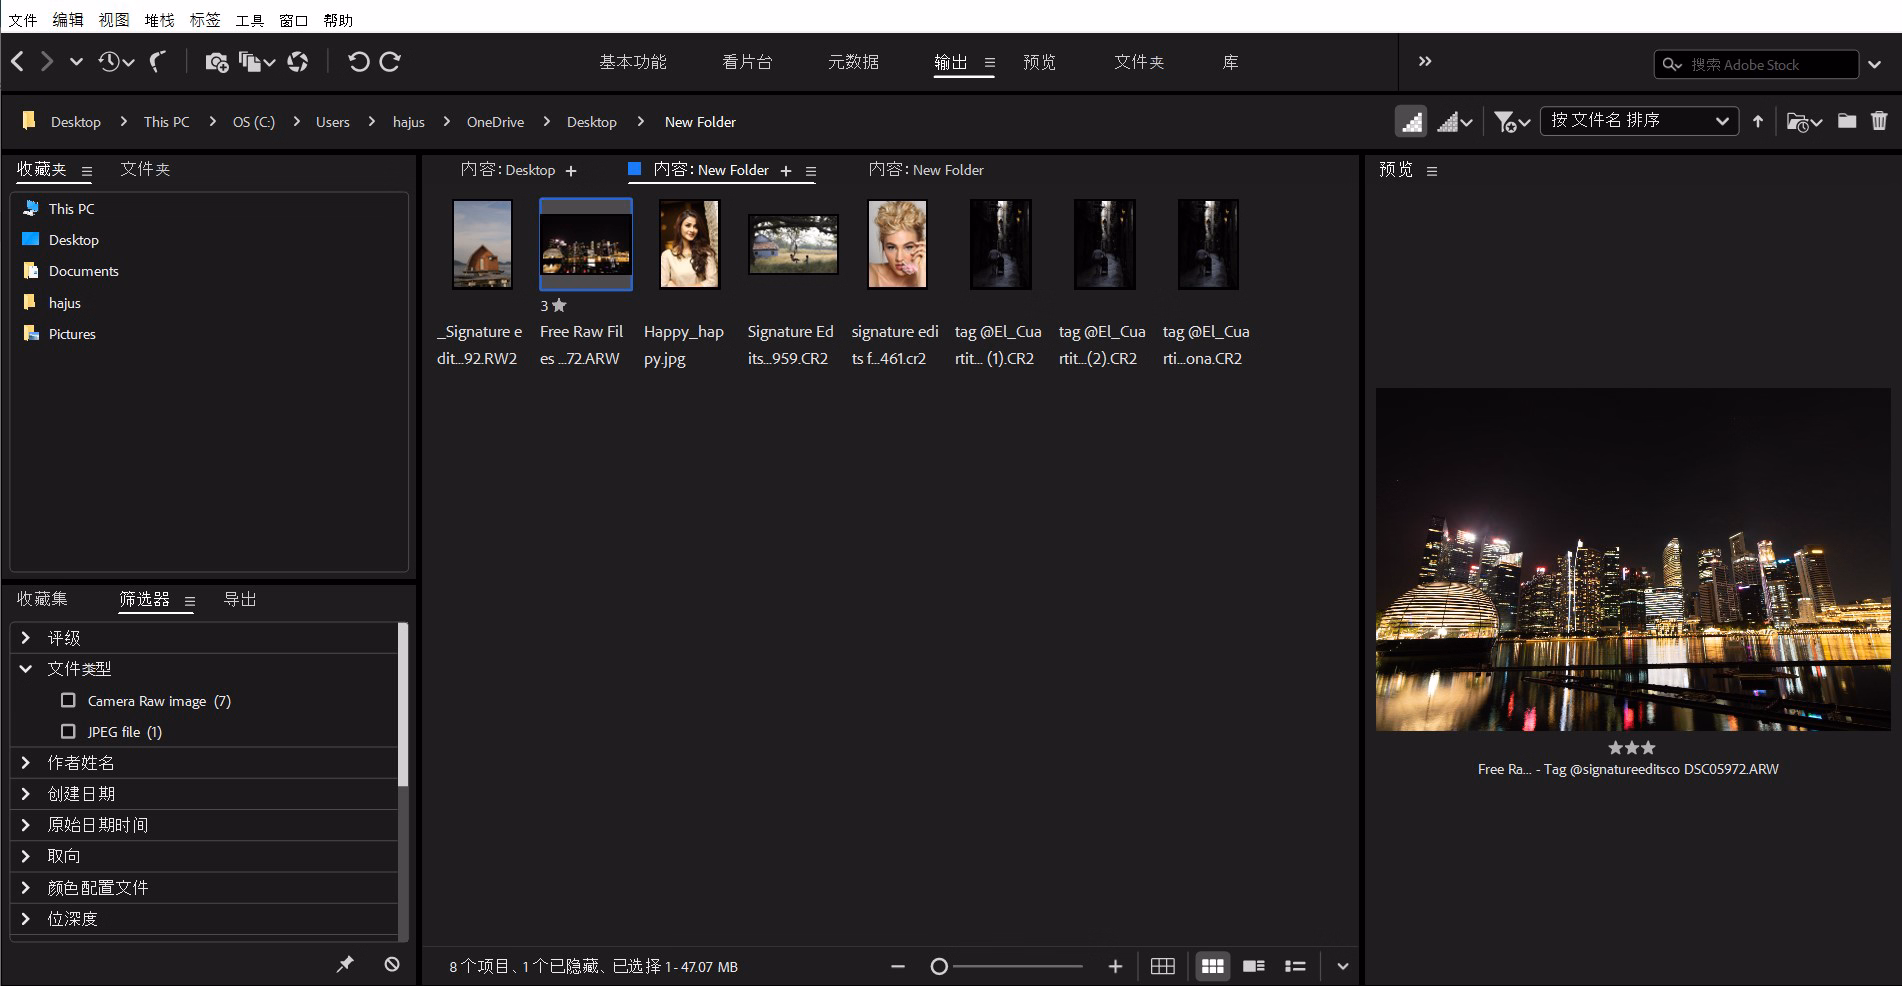Open the sort by filename dropdown

click(x=1638, y=121)
